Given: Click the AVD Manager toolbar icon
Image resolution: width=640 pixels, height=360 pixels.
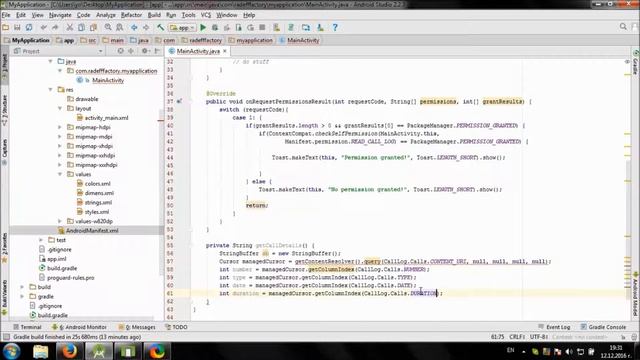Looking at the screenshot, I should point(277,27).
